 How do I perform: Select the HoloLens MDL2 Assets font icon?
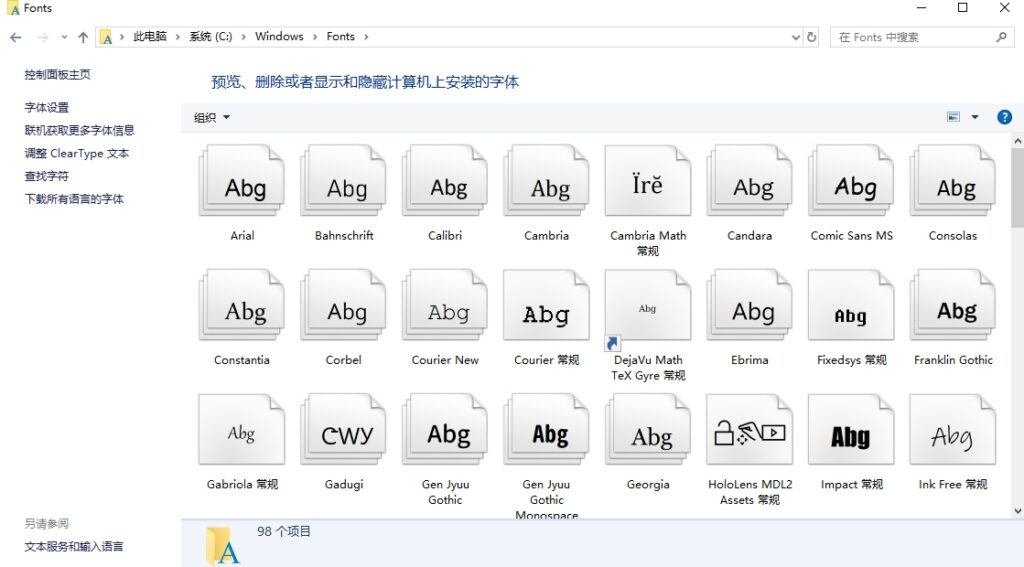[750, 429]
